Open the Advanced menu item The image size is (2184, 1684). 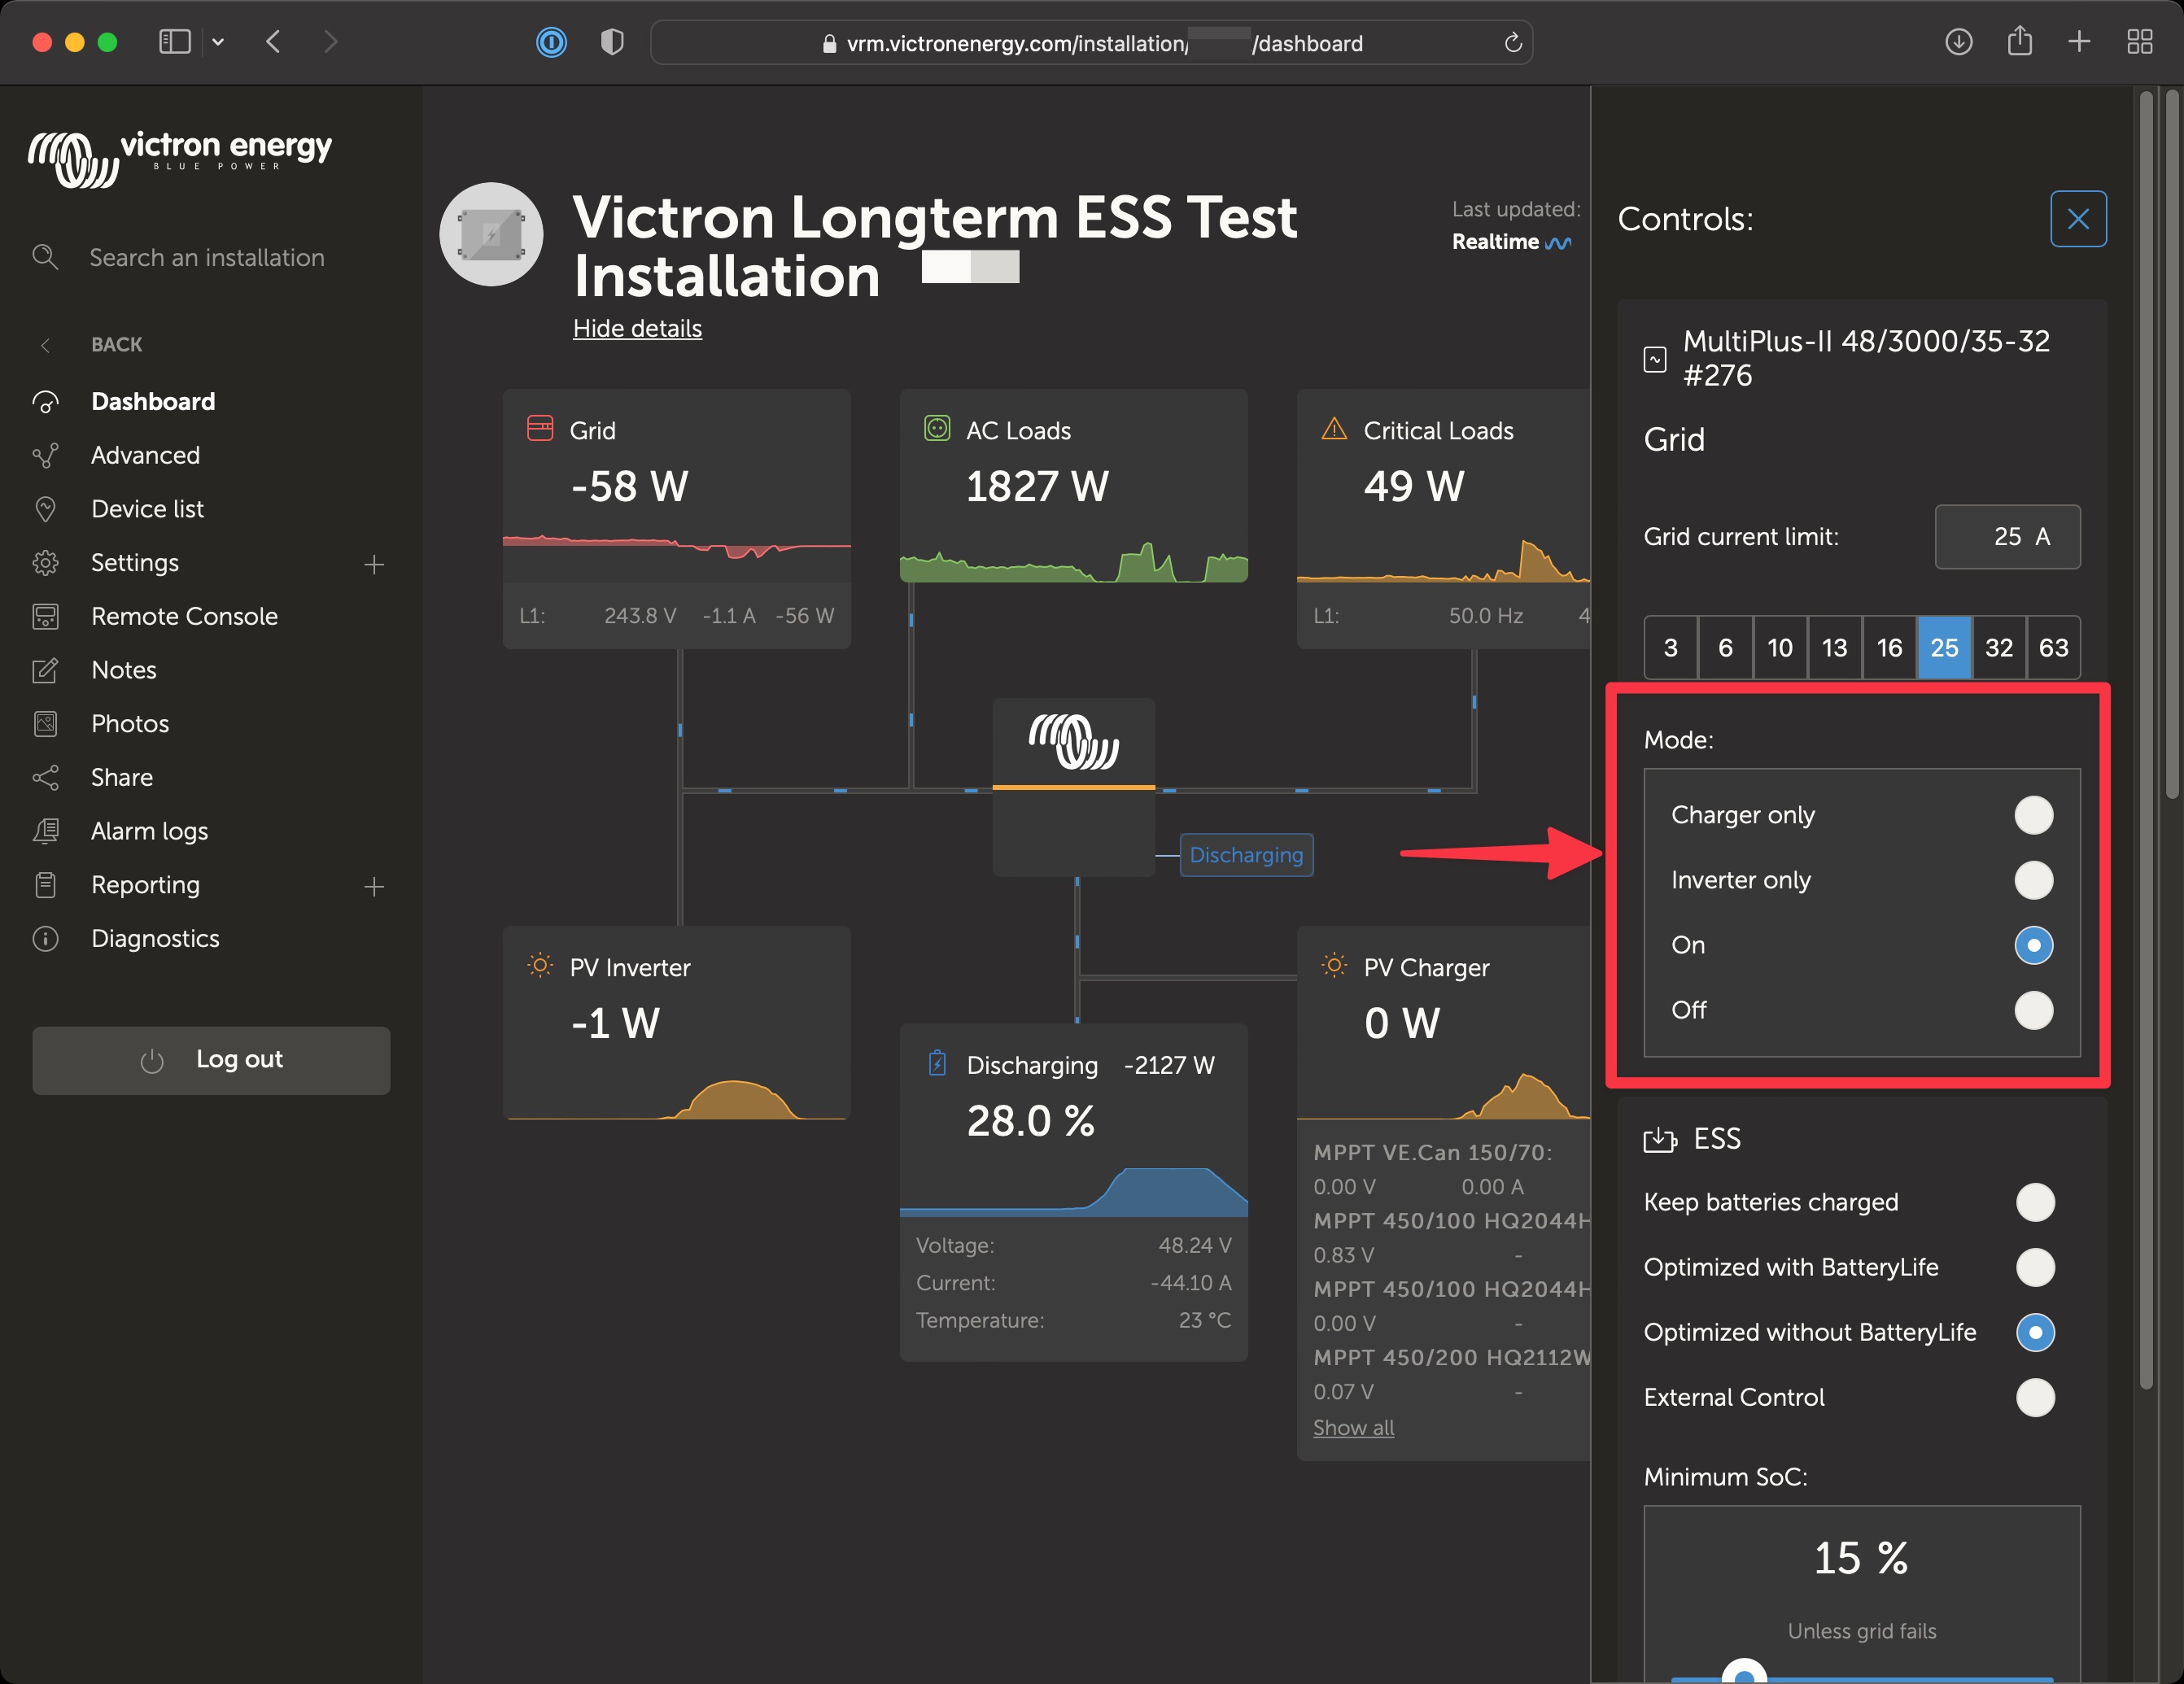pyautogui.click(x=145, y=455)
